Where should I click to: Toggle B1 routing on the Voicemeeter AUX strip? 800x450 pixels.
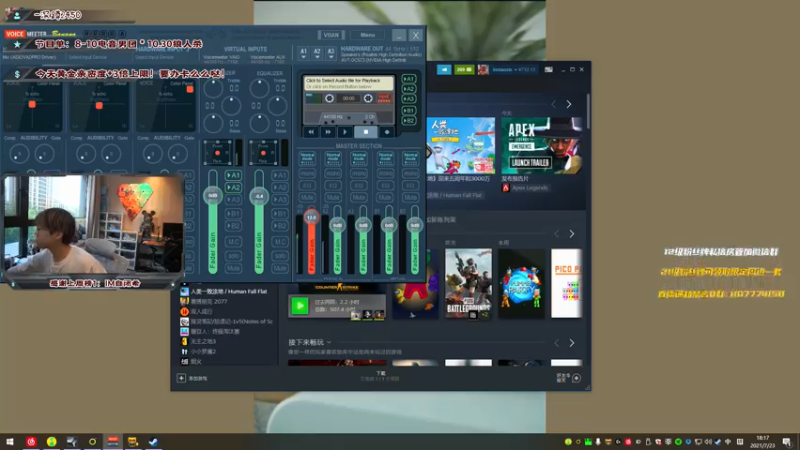[x=280, y=214]
